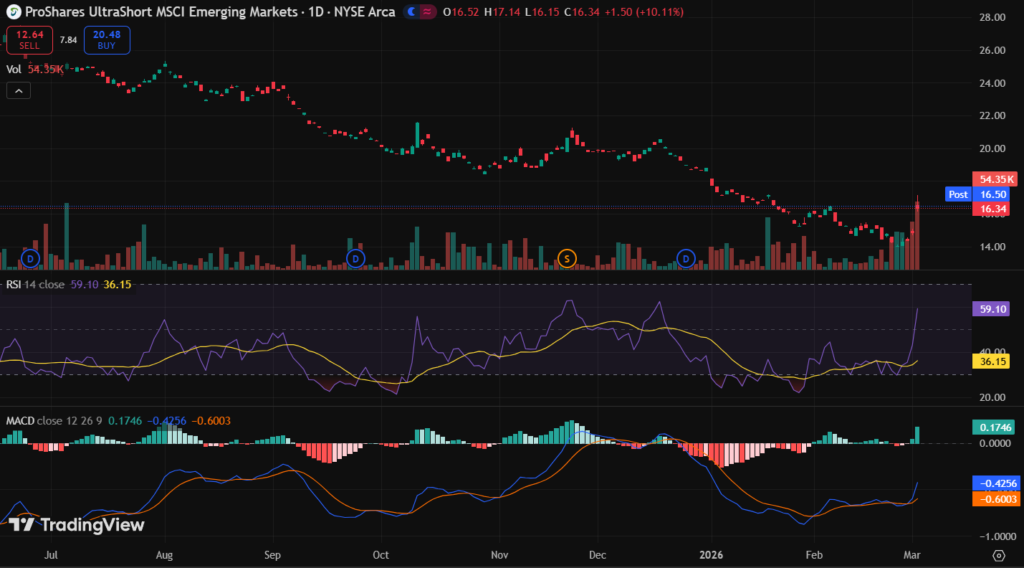The image size is (1024, 568).
Task: Click the orange split 'S' event marker
Action: click(x=567, y=259)
